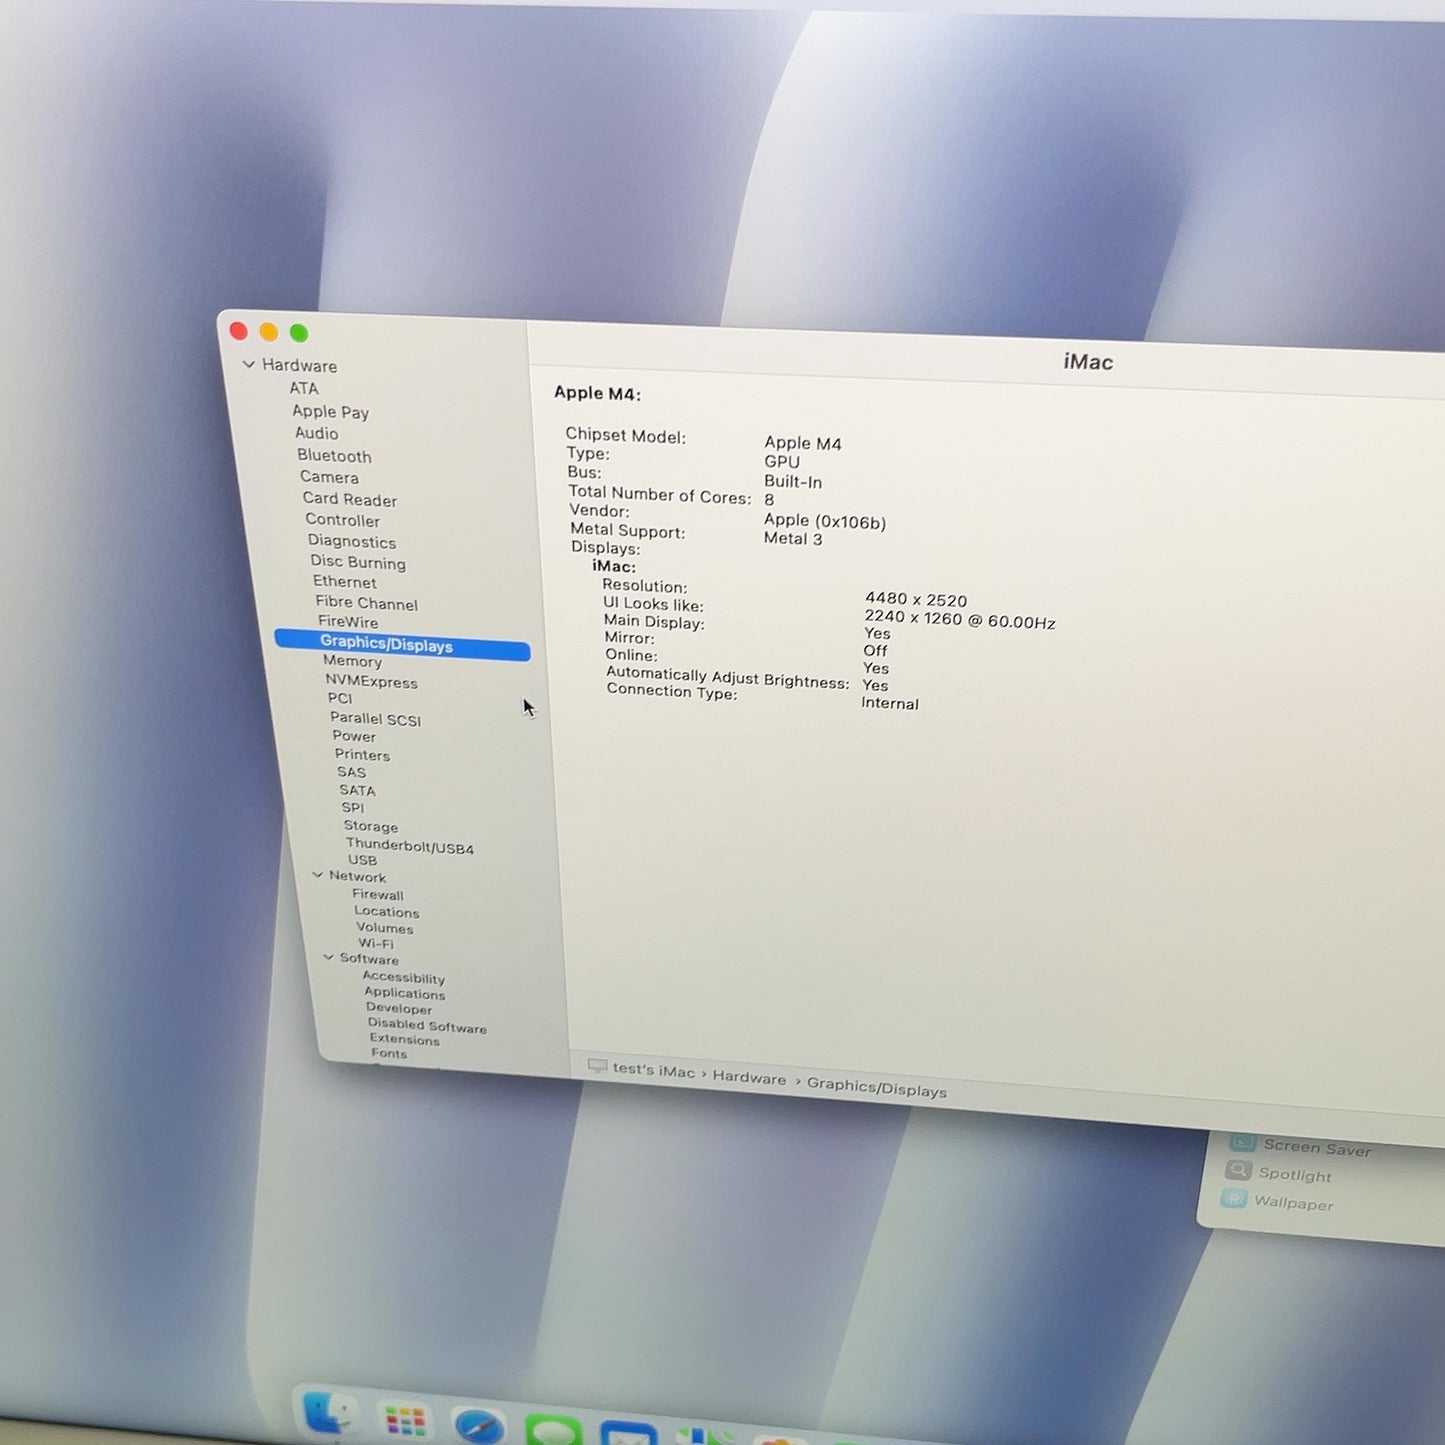
Task: Collapse the Hardware section chevron in sidebar
Action: pos(249,365)
